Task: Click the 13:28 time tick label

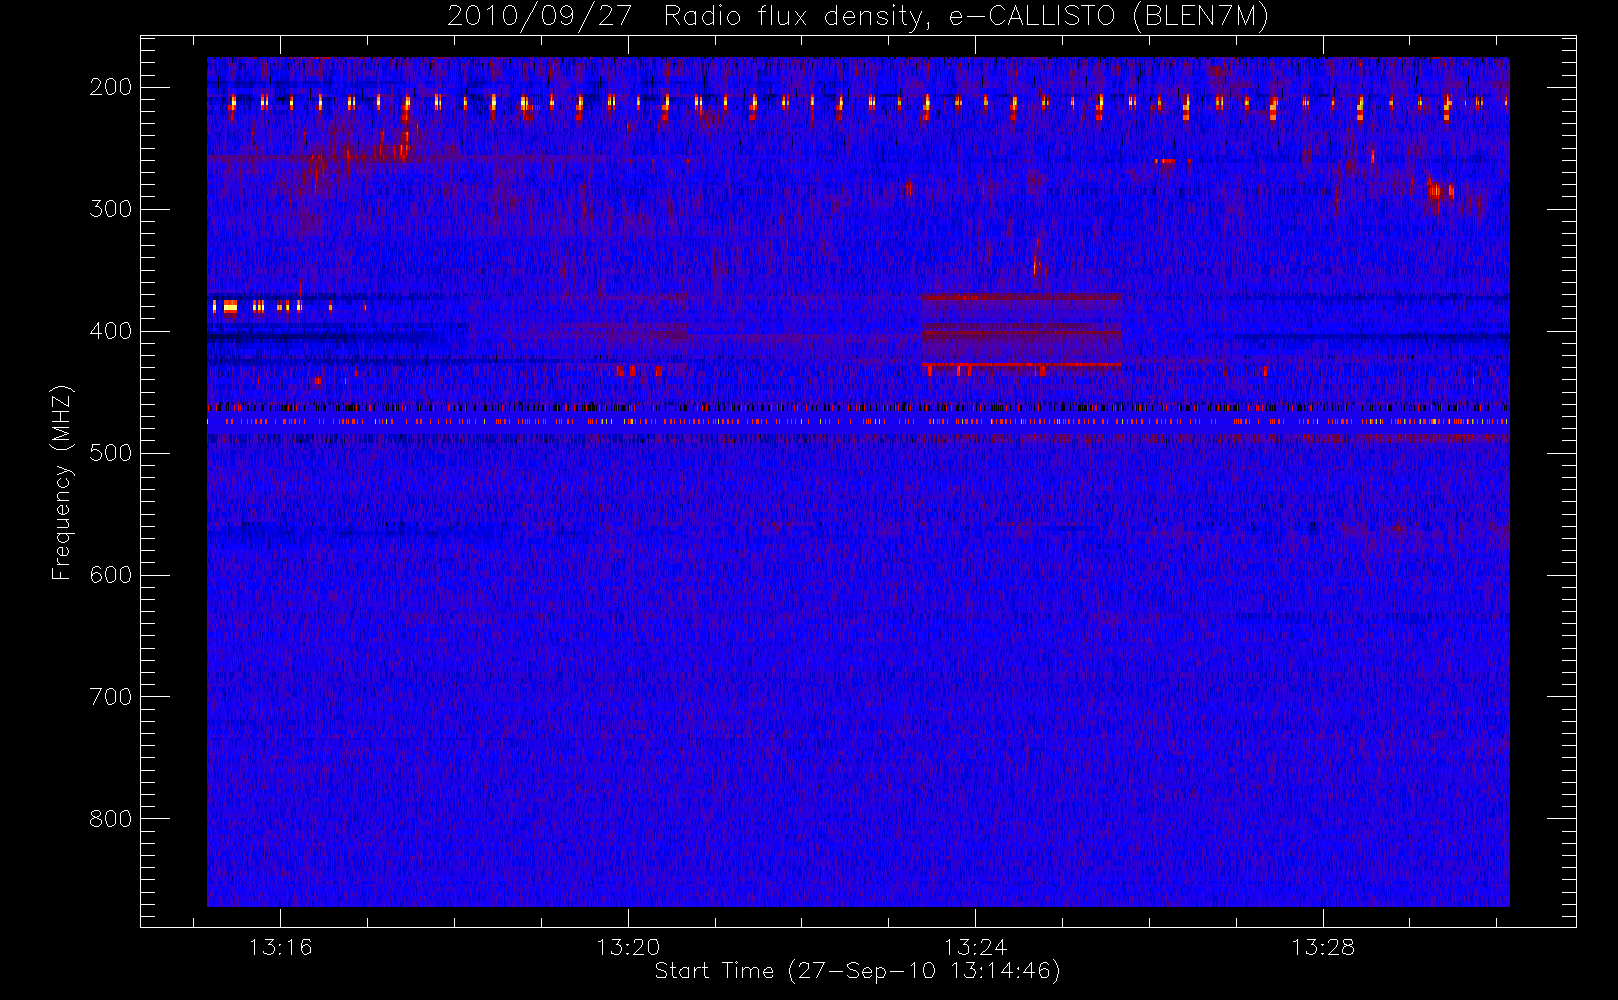Action: point(1322,947)
